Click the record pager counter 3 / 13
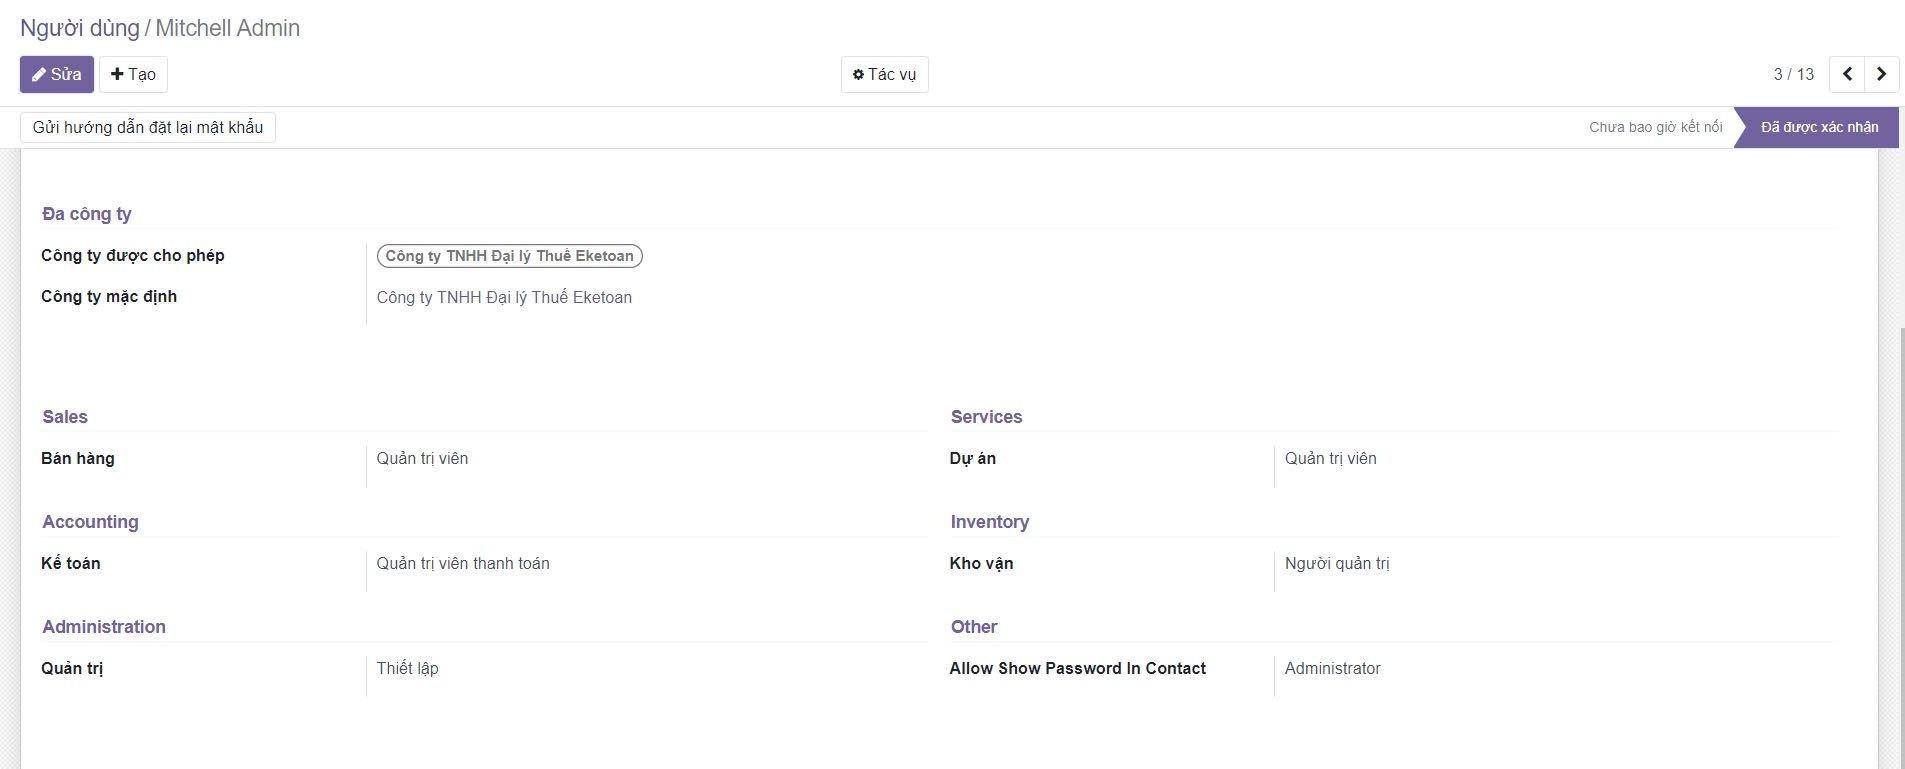The width and height of the screenshot is (1905, 769). coord(1793,74)
